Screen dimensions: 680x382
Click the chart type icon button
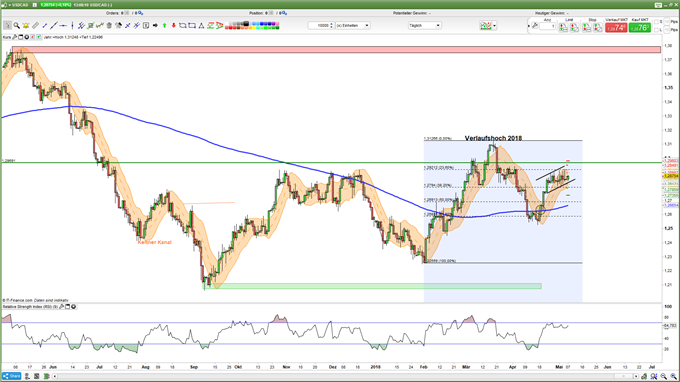[485, 26]
